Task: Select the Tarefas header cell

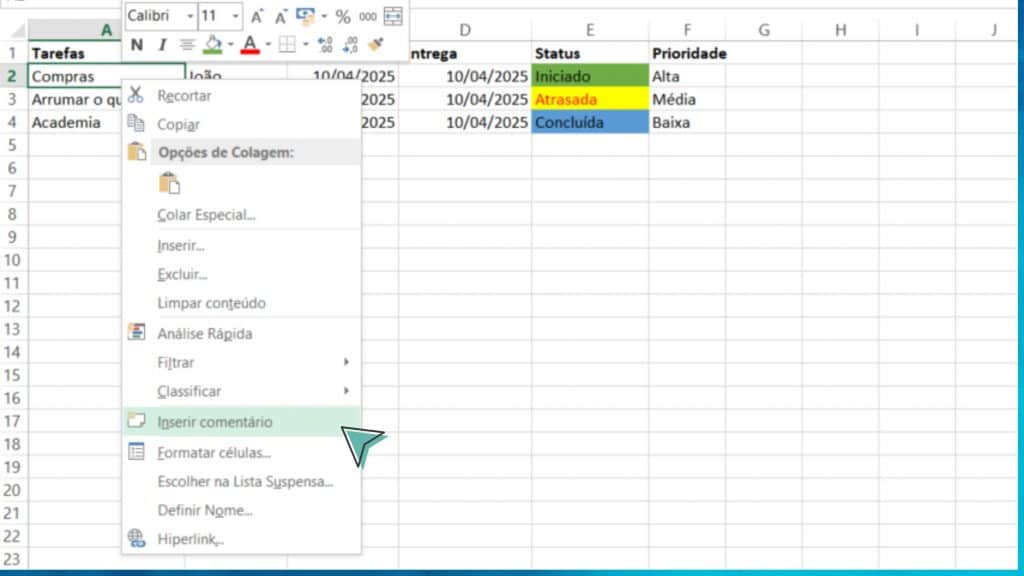Action: [75, 53]
